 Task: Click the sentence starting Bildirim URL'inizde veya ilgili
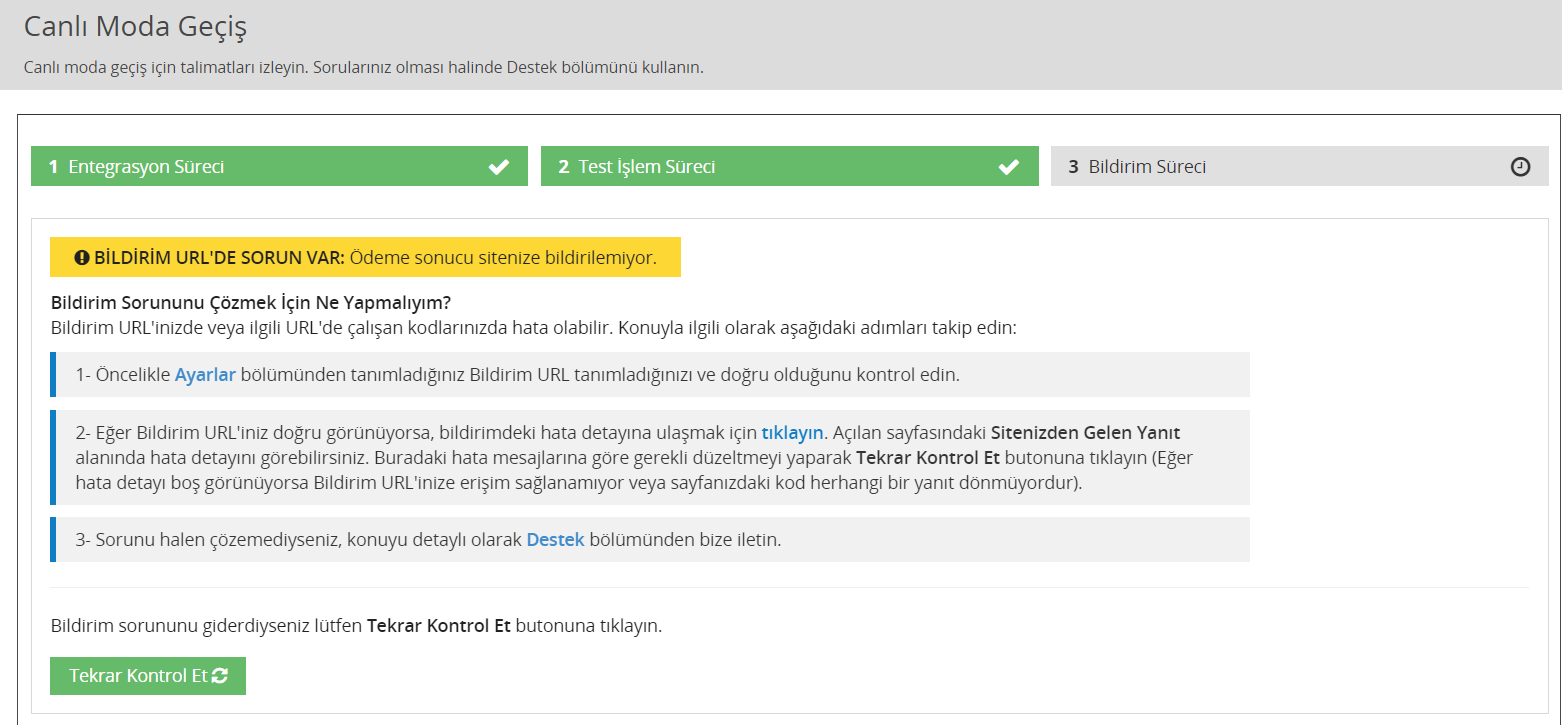coord(533,327)
